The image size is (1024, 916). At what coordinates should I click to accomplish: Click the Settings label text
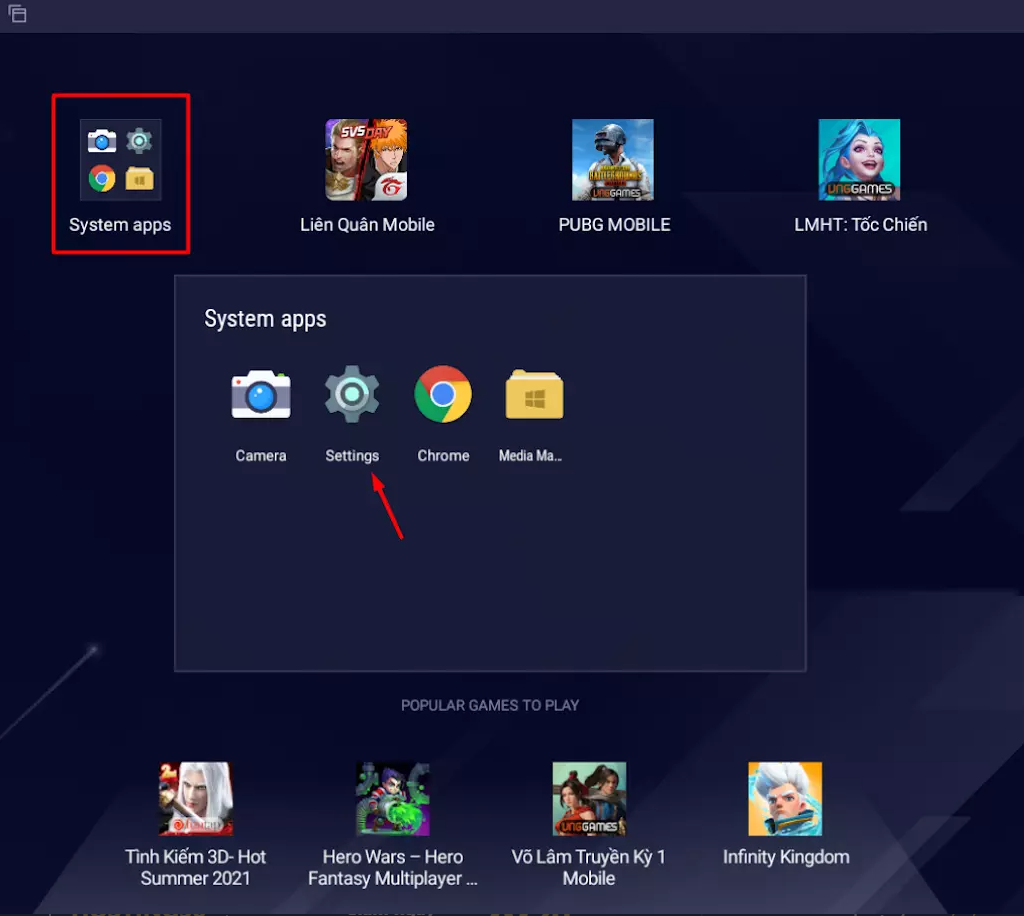352,456
